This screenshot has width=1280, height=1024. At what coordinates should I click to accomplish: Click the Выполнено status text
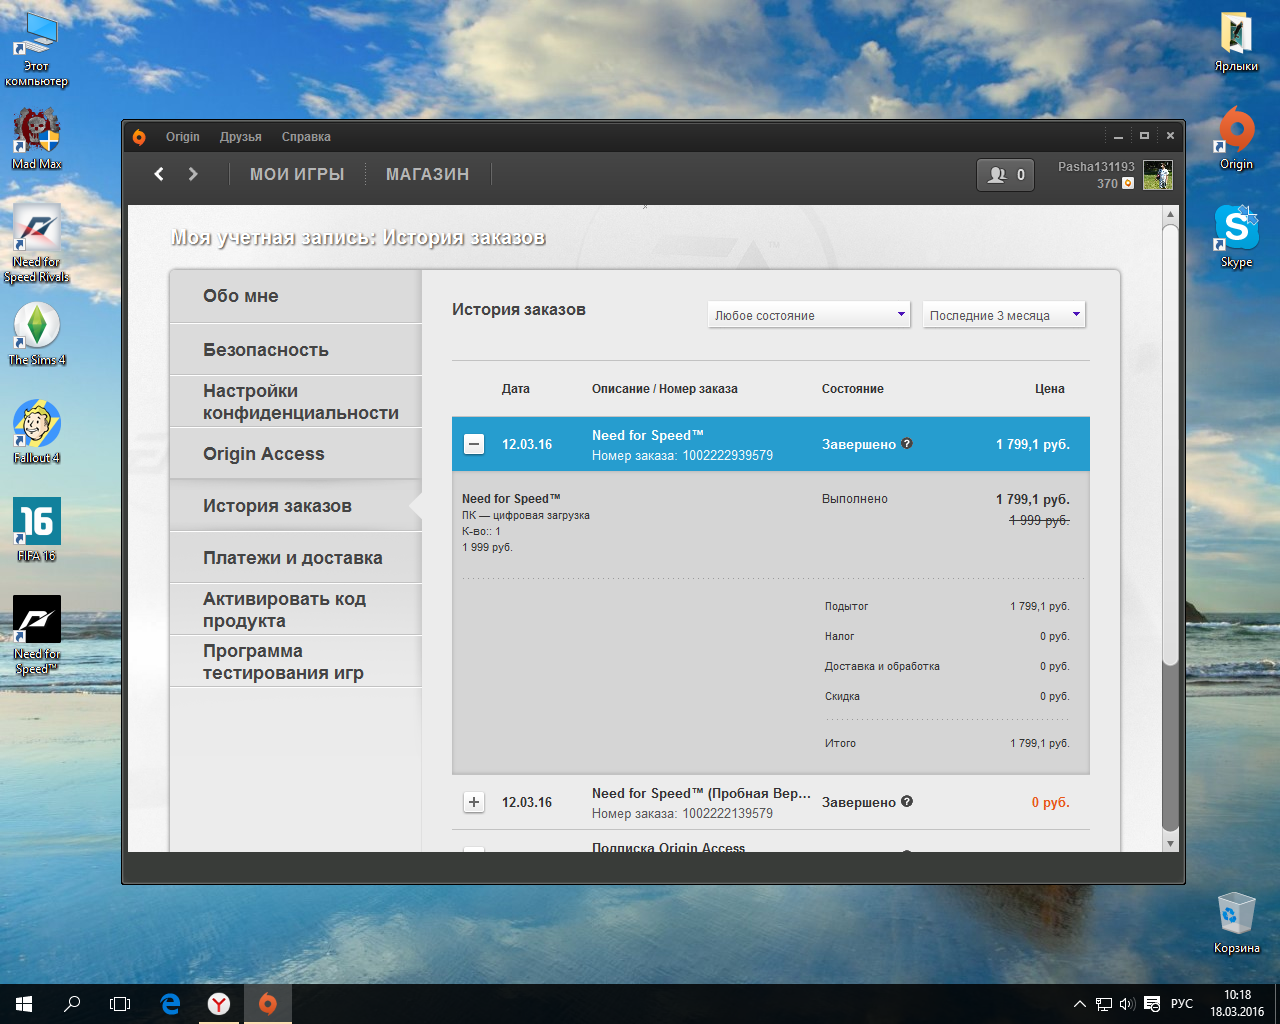[855, 499]
